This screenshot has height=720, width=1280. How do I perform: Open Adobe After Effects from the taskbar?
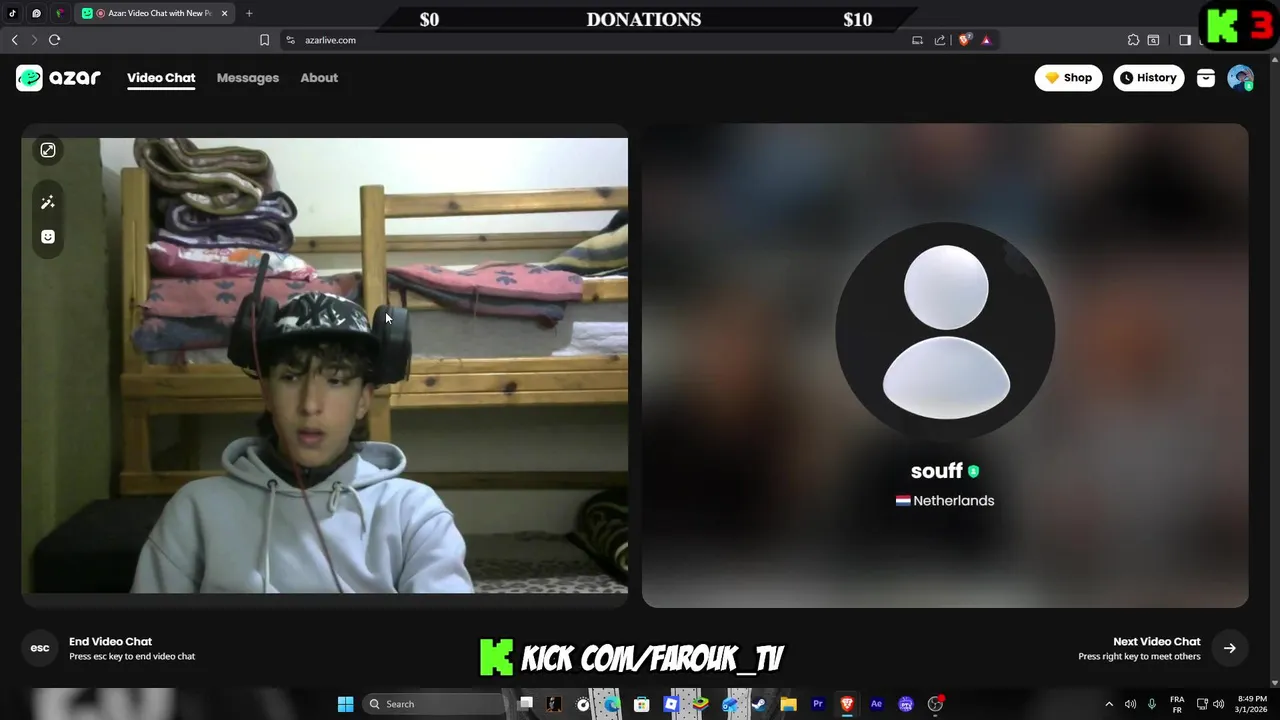[x=876, y=704]
